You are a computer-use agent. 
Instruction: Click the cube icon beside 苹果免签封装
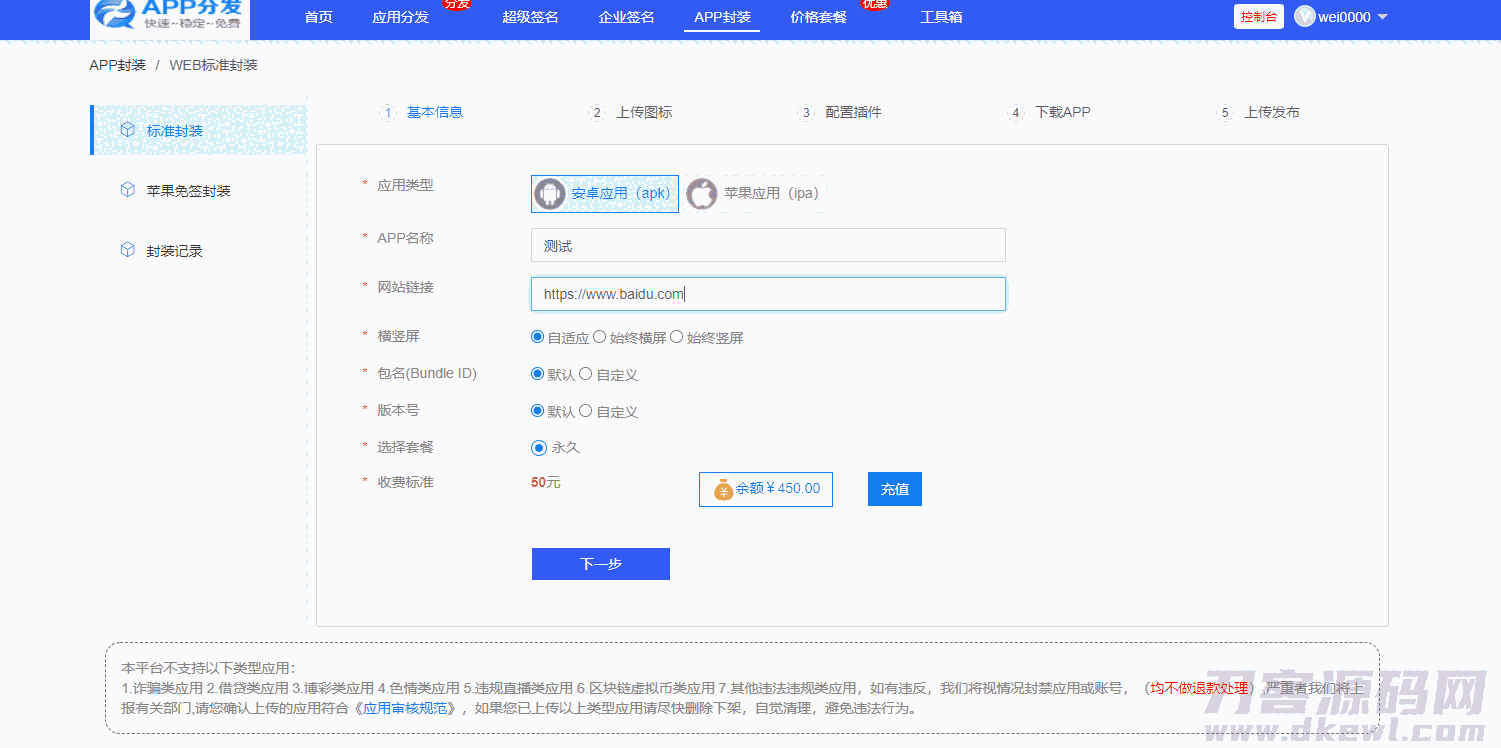point(127,190)
